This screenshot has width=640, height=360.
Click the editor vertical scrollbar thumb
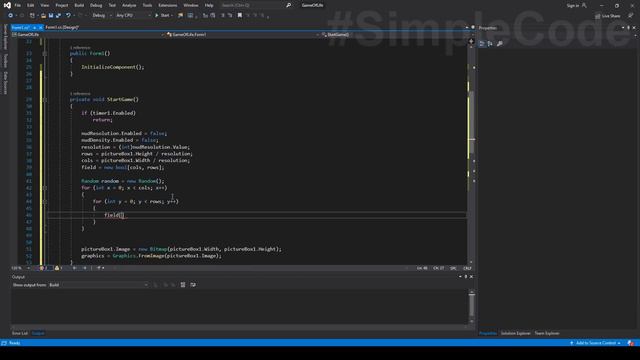(x=471, y=122)
